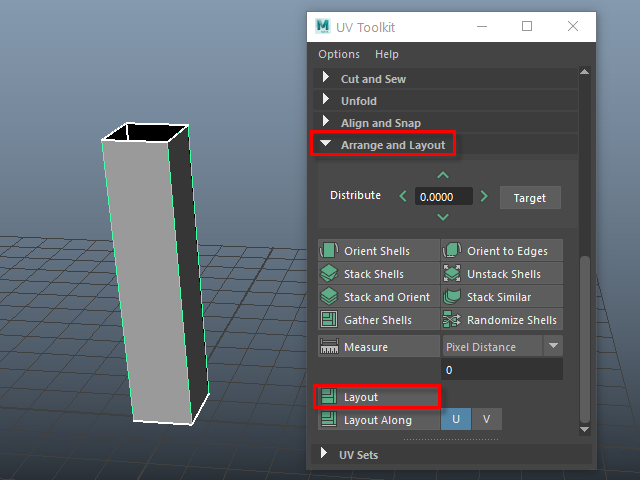Click the Orient to Edges icon
The width and height of the screenshot is (640, 480).
click(452, 251)
